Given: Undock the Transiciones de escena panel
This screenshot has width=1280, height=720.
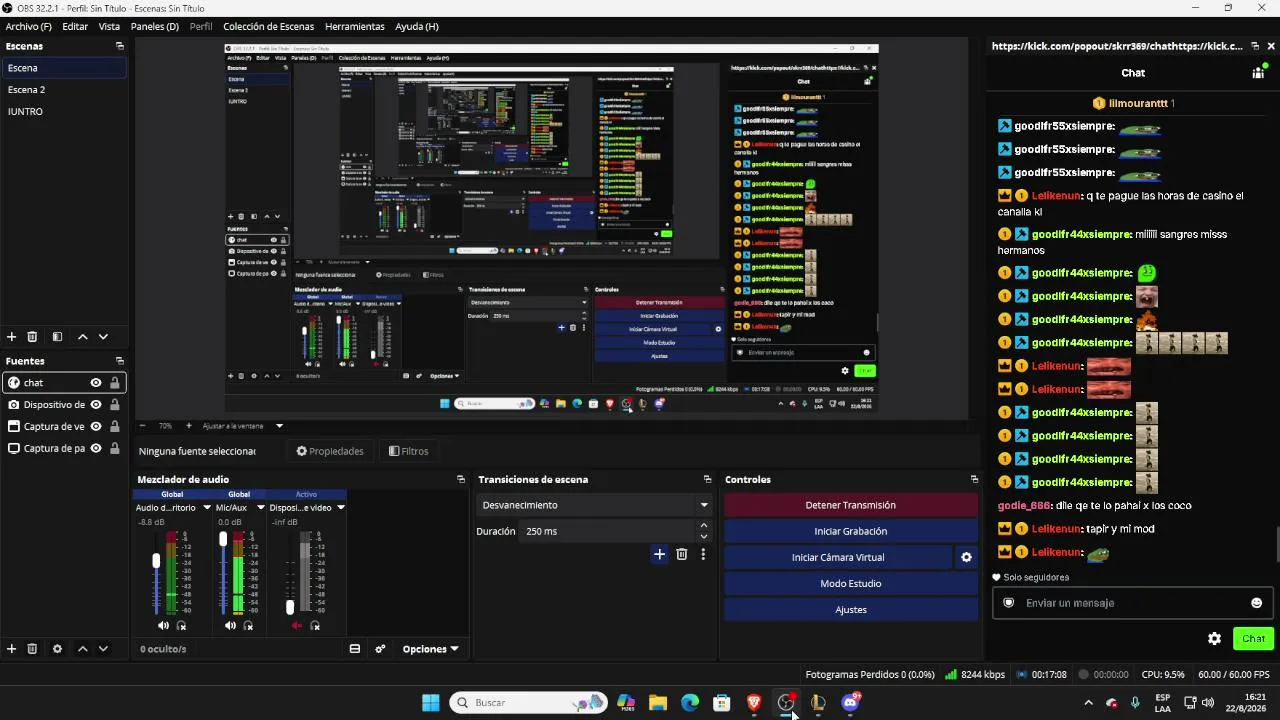Looking at the screenshot, I should point(707,480).
